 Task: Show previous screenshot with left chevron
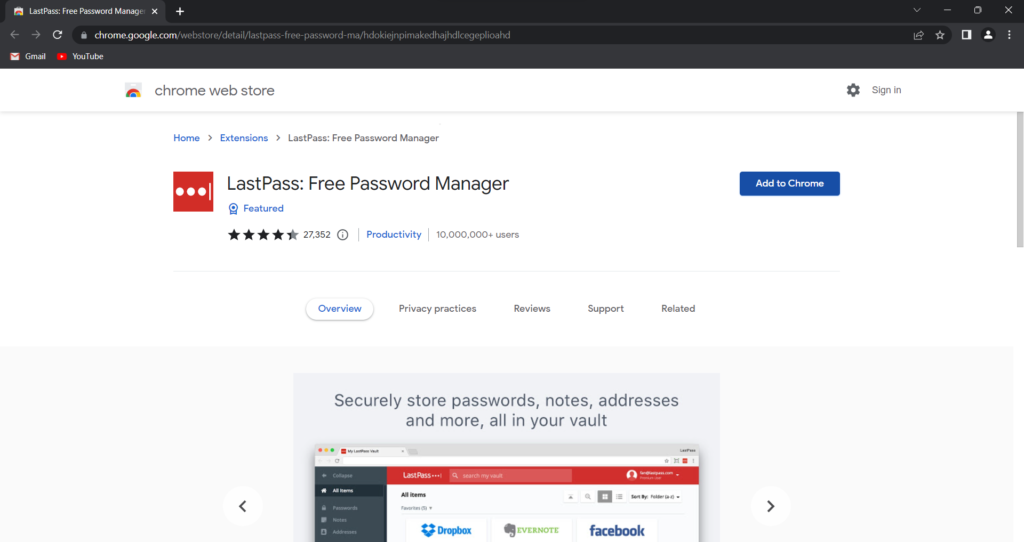242,506
